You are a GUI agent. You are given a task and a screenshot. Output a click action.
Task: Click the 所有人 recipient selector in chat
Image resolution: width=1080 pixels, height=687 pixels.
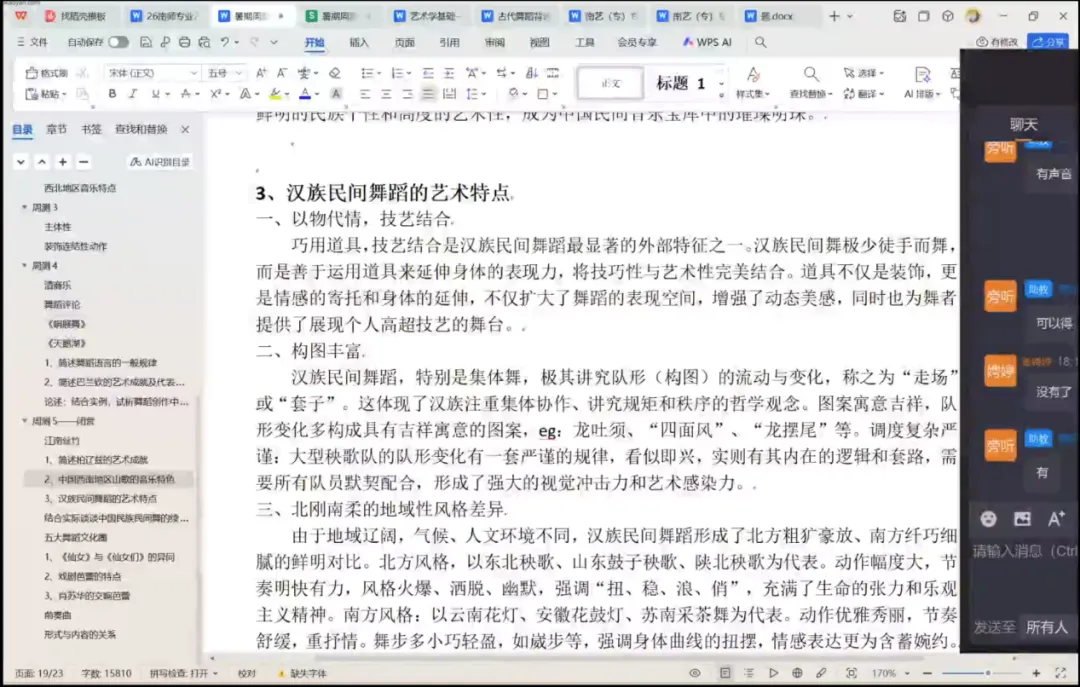click(1046, 627)
